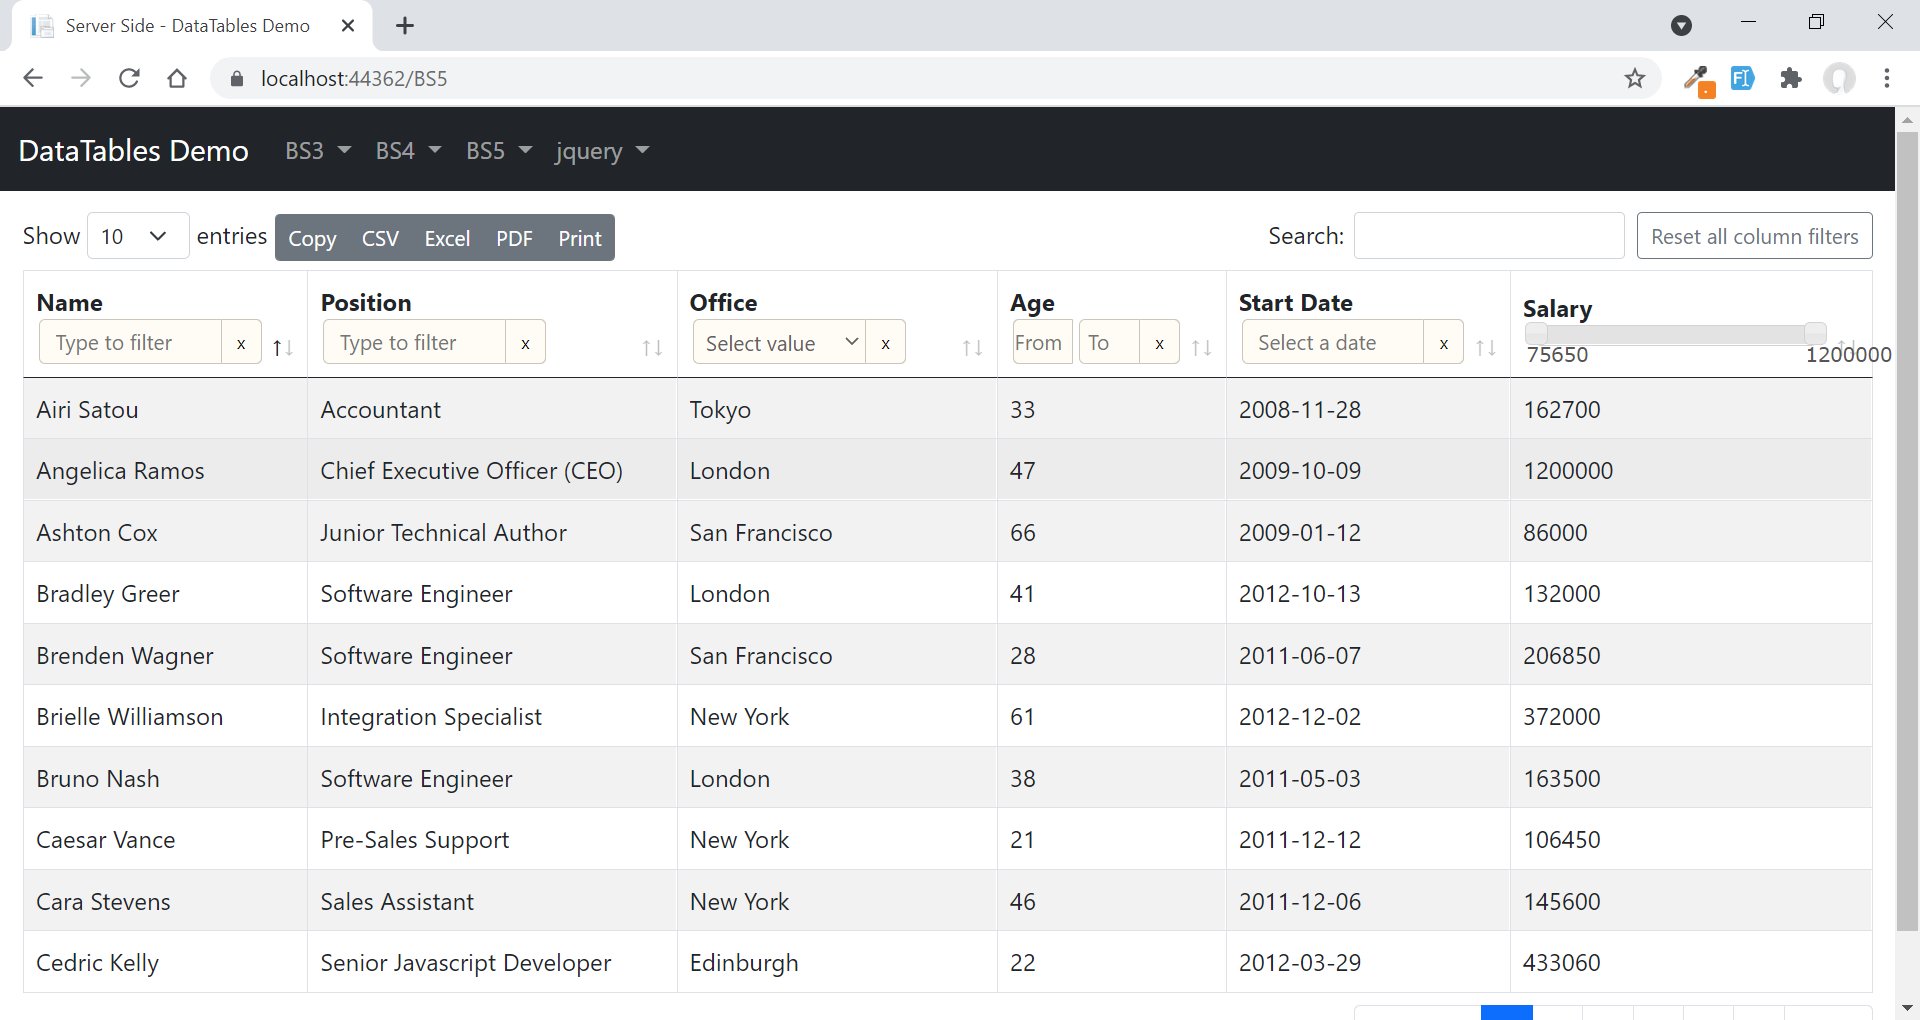
Task: Open the Show entries count dropdown
Action: click(x=138, y=236)
